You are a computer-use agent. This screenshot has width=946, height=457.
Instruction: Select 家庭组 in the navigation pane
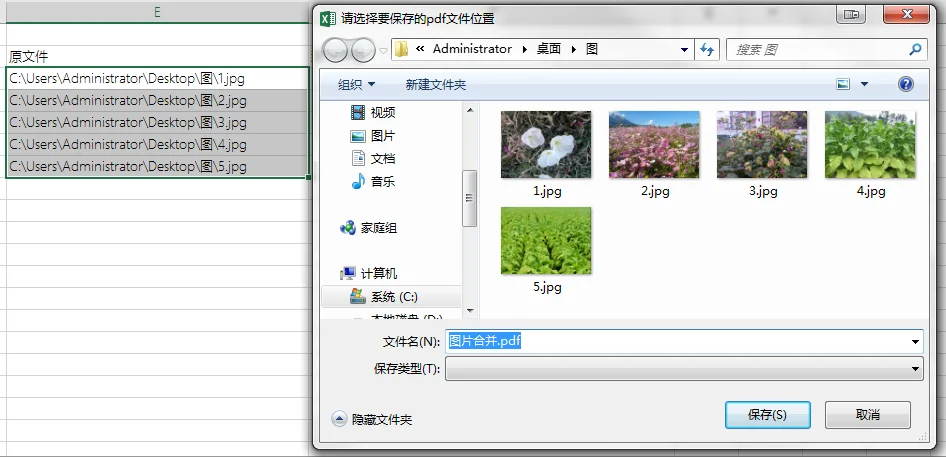(x=369, y=228)
